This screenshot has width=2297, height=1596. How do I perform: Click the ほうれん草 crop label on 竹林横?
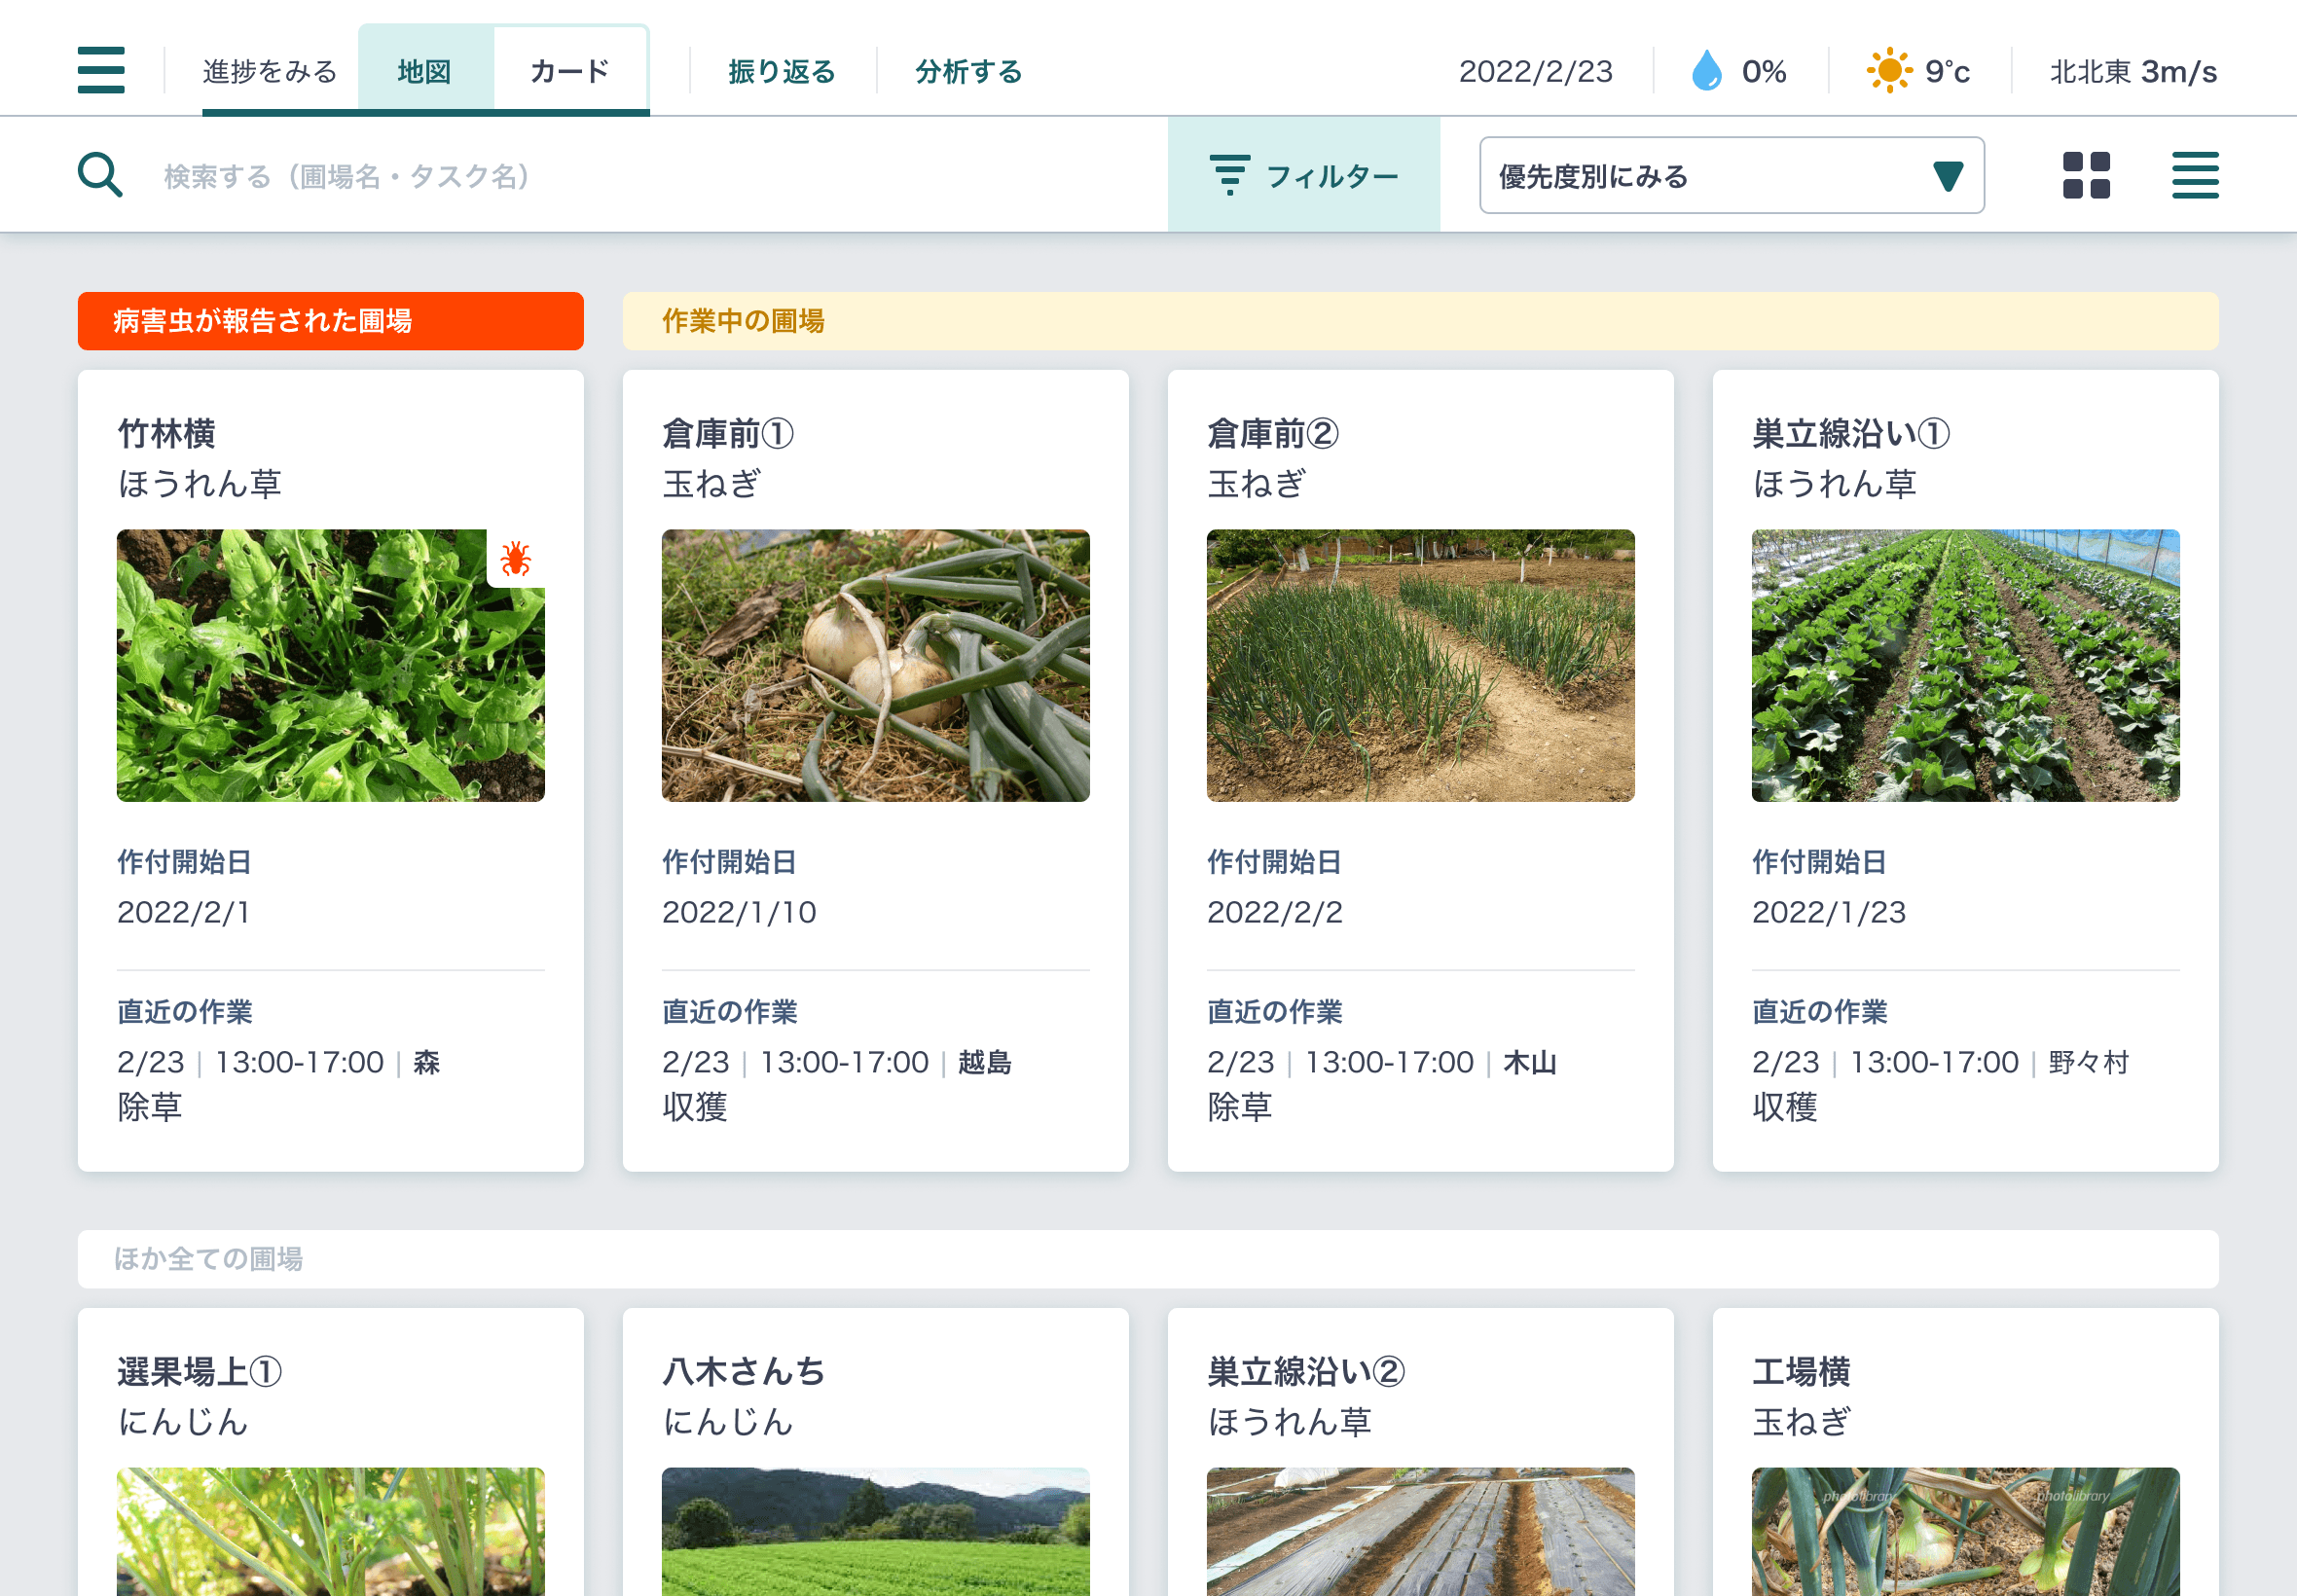[x=200, y=484]
